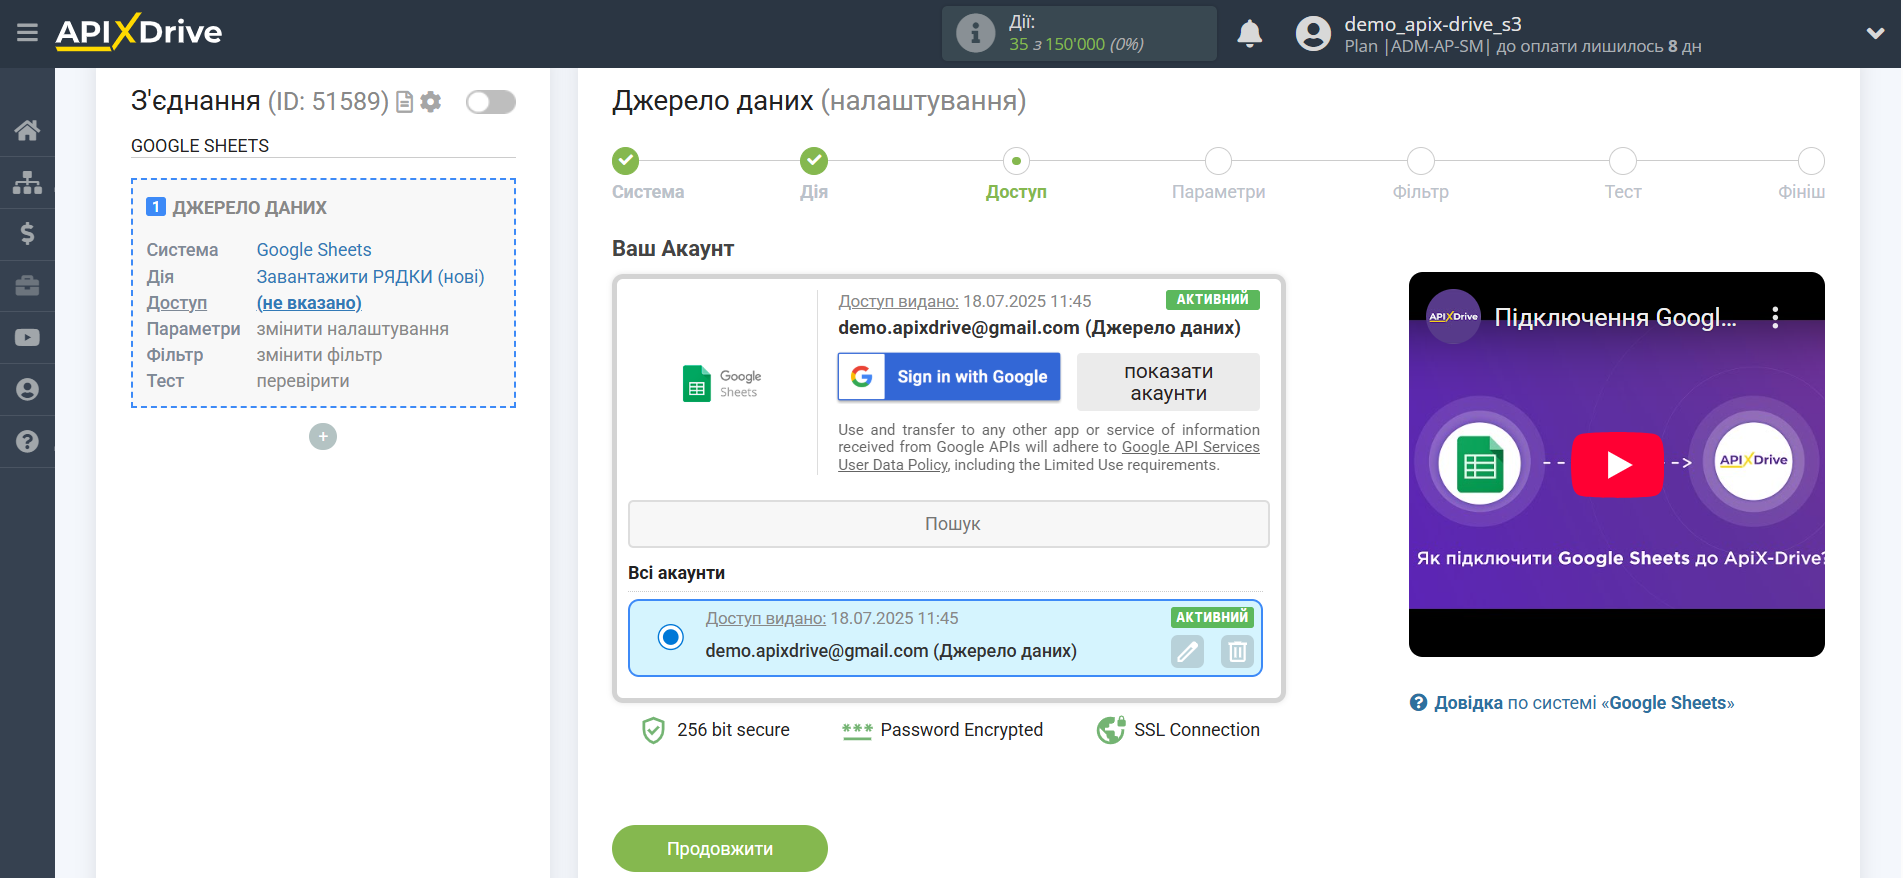The width and height of the screenshot is (1903, 878).
Task: Click Sign in with Google button
Action: coord(949,377)
